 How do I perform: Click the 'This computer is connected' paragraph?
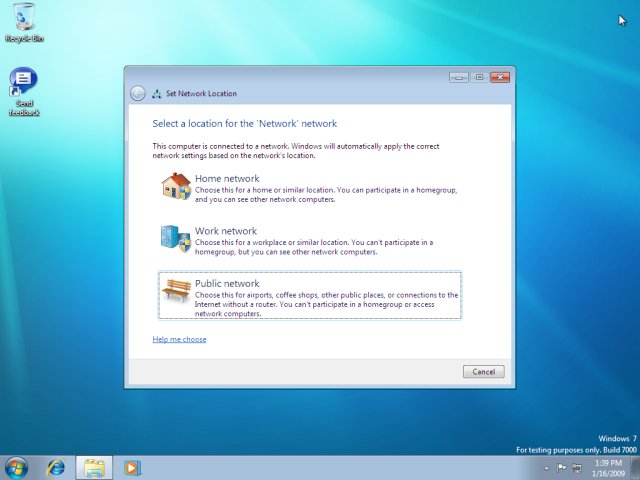coord(296,151)
